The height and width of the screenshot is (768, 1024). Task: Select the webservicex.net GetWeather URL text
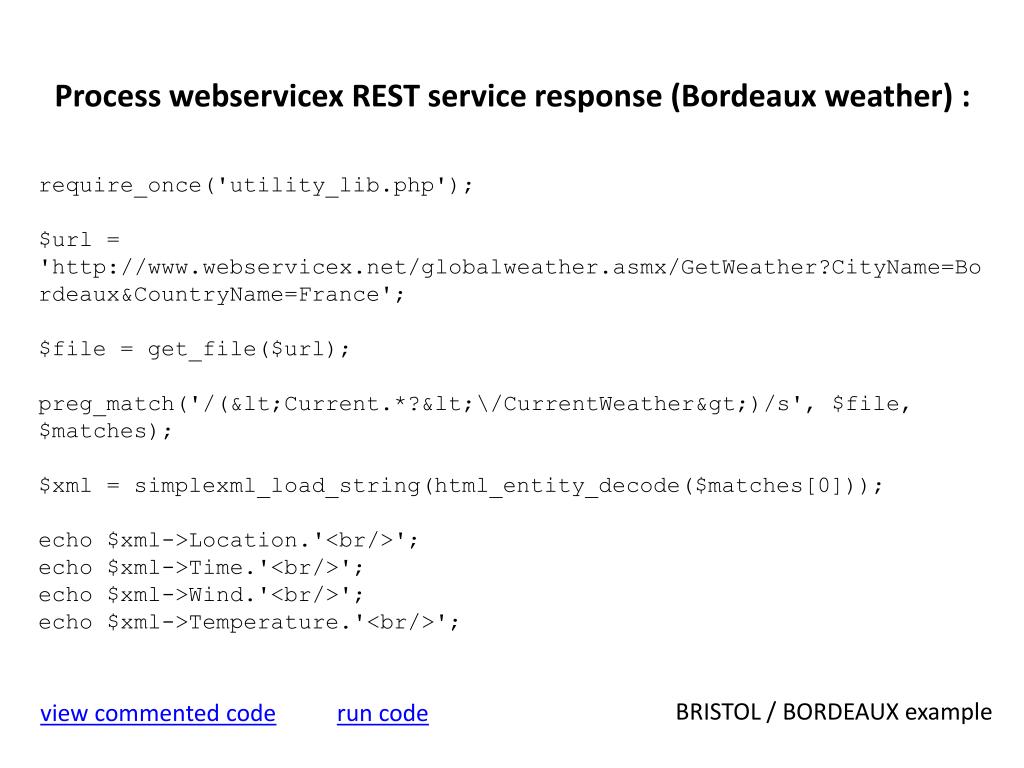point(510,268)
